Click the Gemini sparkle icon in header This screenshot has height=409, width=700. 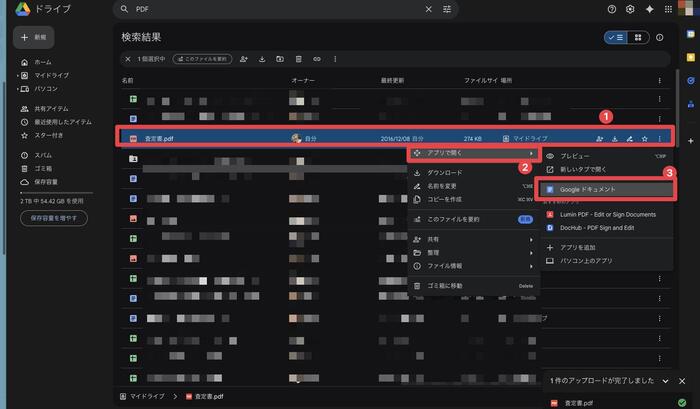[x=650, y=9]
